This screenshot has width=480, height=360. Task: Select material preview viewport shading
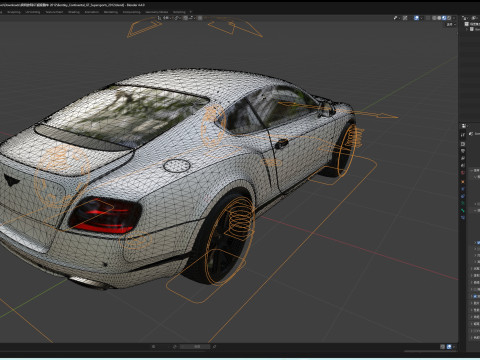pyautogui.click(x=444, y=18)
